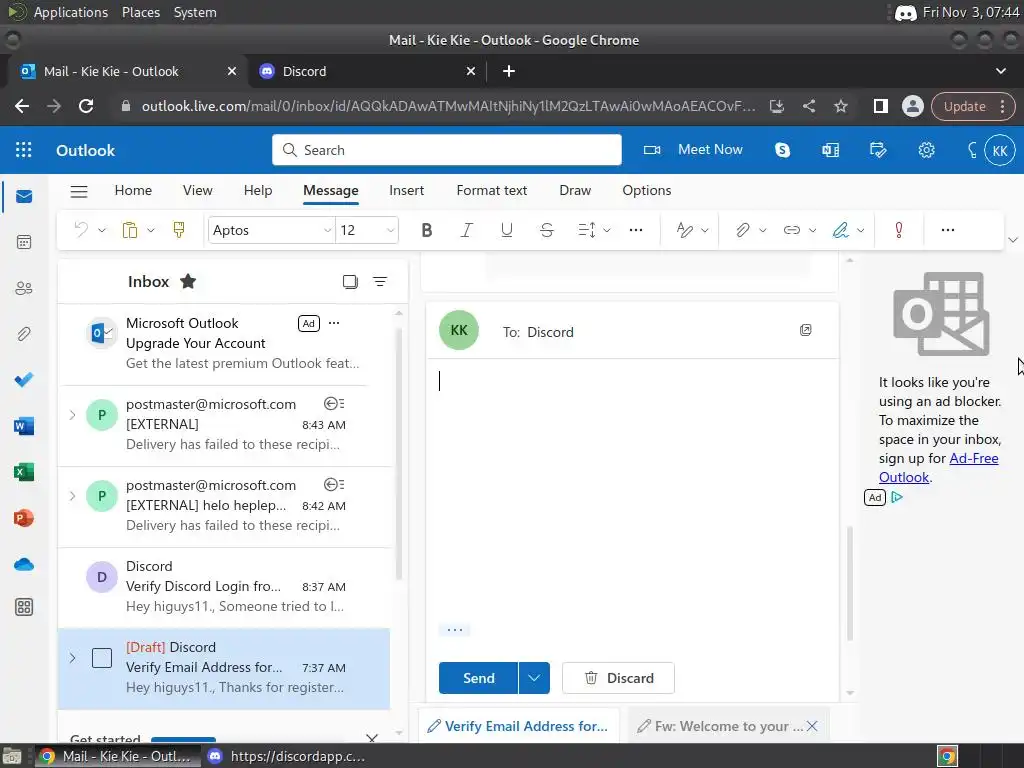Open OneDrive cloud icon
This screenshot has height=768, width=1024.
[x=24, y=564]
